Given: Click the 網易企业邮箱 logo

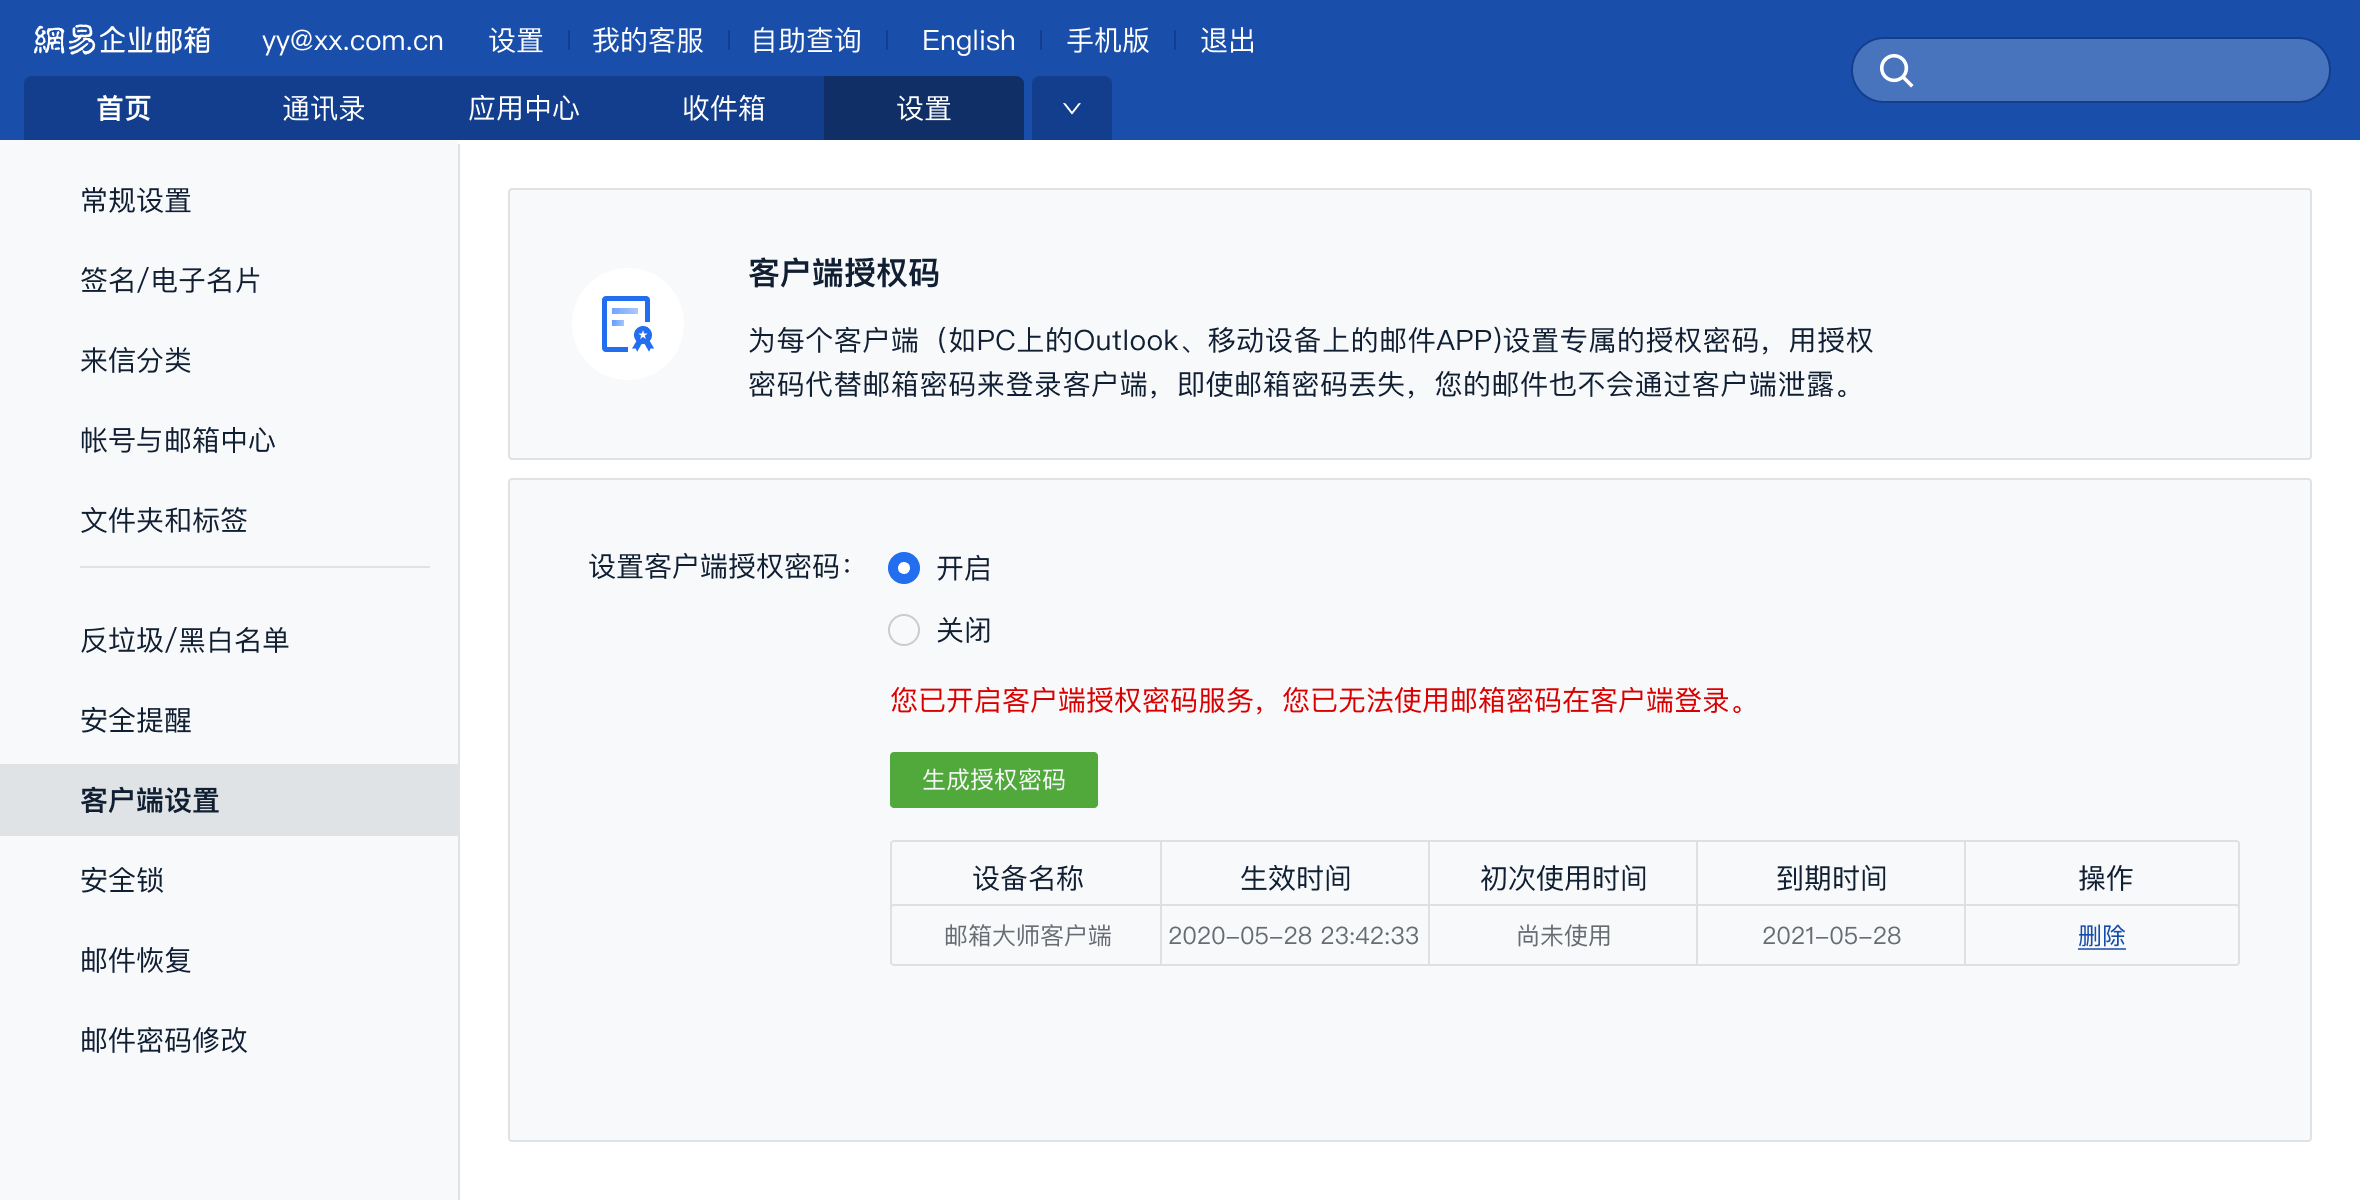Looking at the screenshot, I should click(122, 40).
